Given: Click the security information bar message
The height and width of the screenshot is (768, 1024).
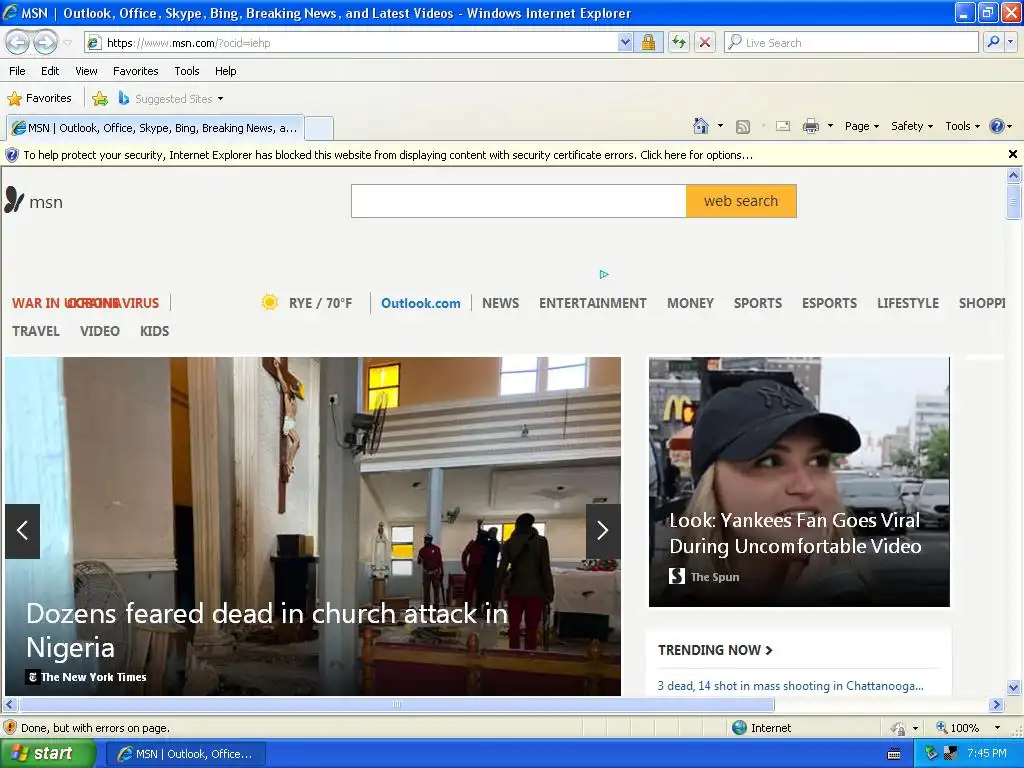Looking at the screenshot, I should pos(388,155).
